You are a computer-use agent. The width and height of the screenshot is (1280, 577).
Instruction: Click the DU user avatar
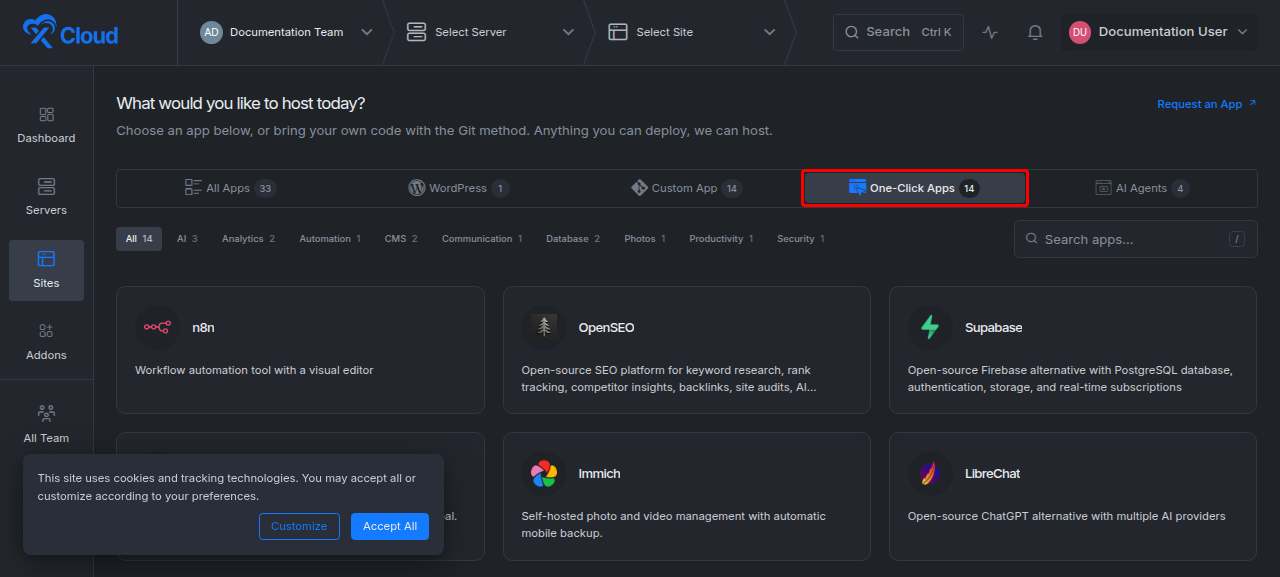tap(1080, 32)
